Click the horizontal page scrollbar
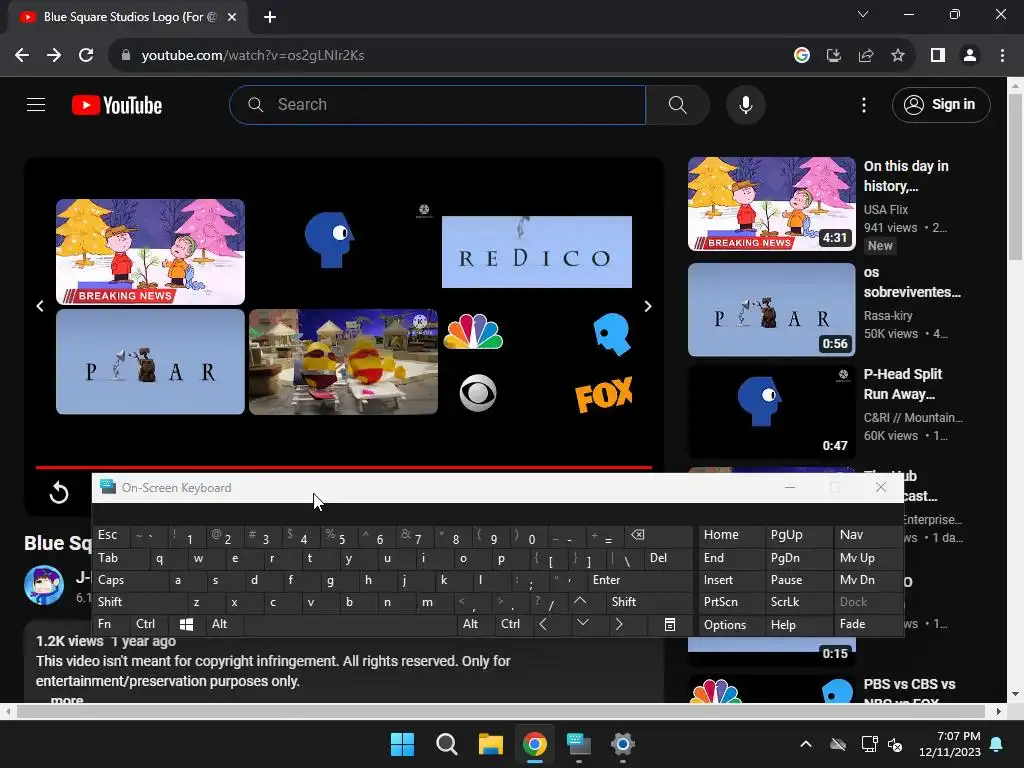This screenshot has height=768, width=1024. (502, 711)
